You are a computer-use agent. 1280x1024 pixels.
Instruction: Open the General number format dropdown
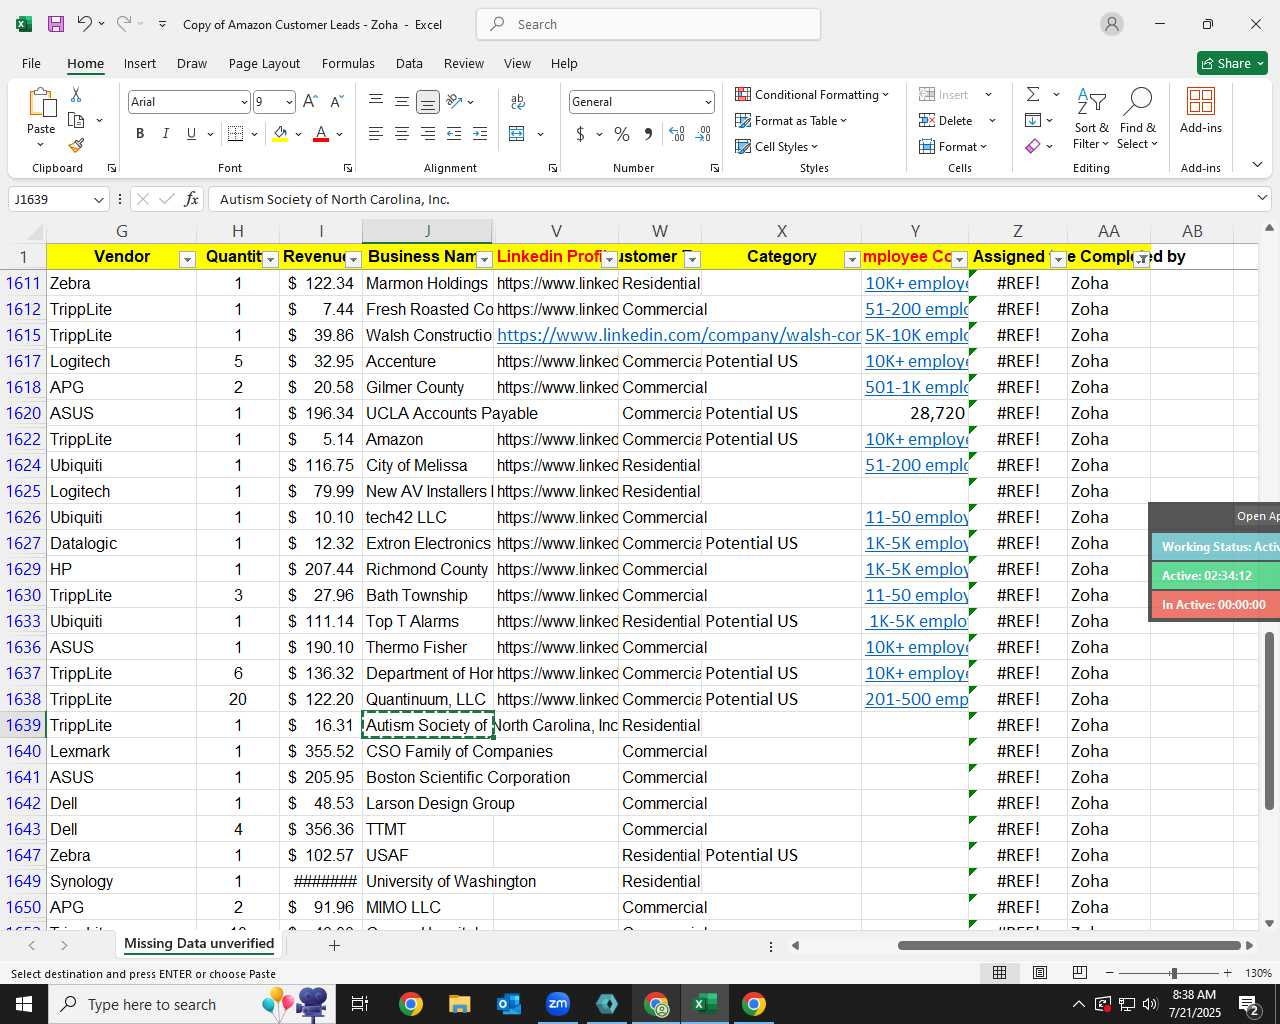pyautogui.click(x=708, y=102)
